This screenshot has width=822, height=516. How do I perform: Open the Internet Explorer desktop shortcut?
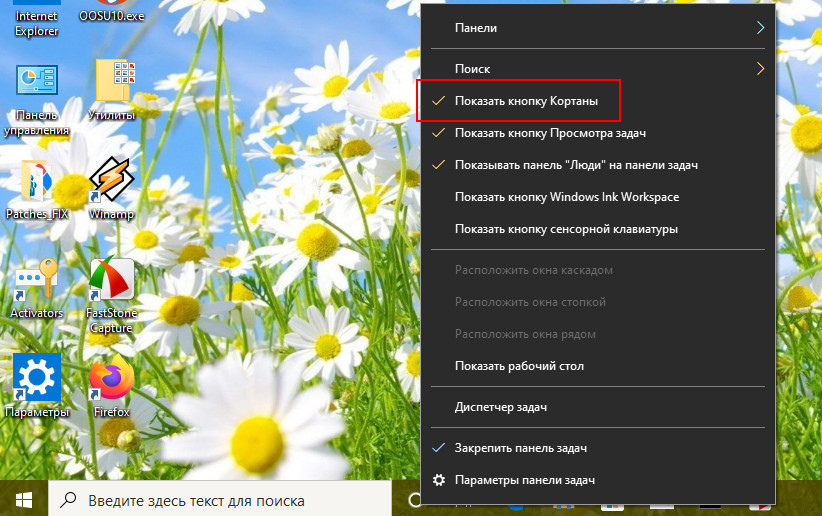(x=36, y=19)
